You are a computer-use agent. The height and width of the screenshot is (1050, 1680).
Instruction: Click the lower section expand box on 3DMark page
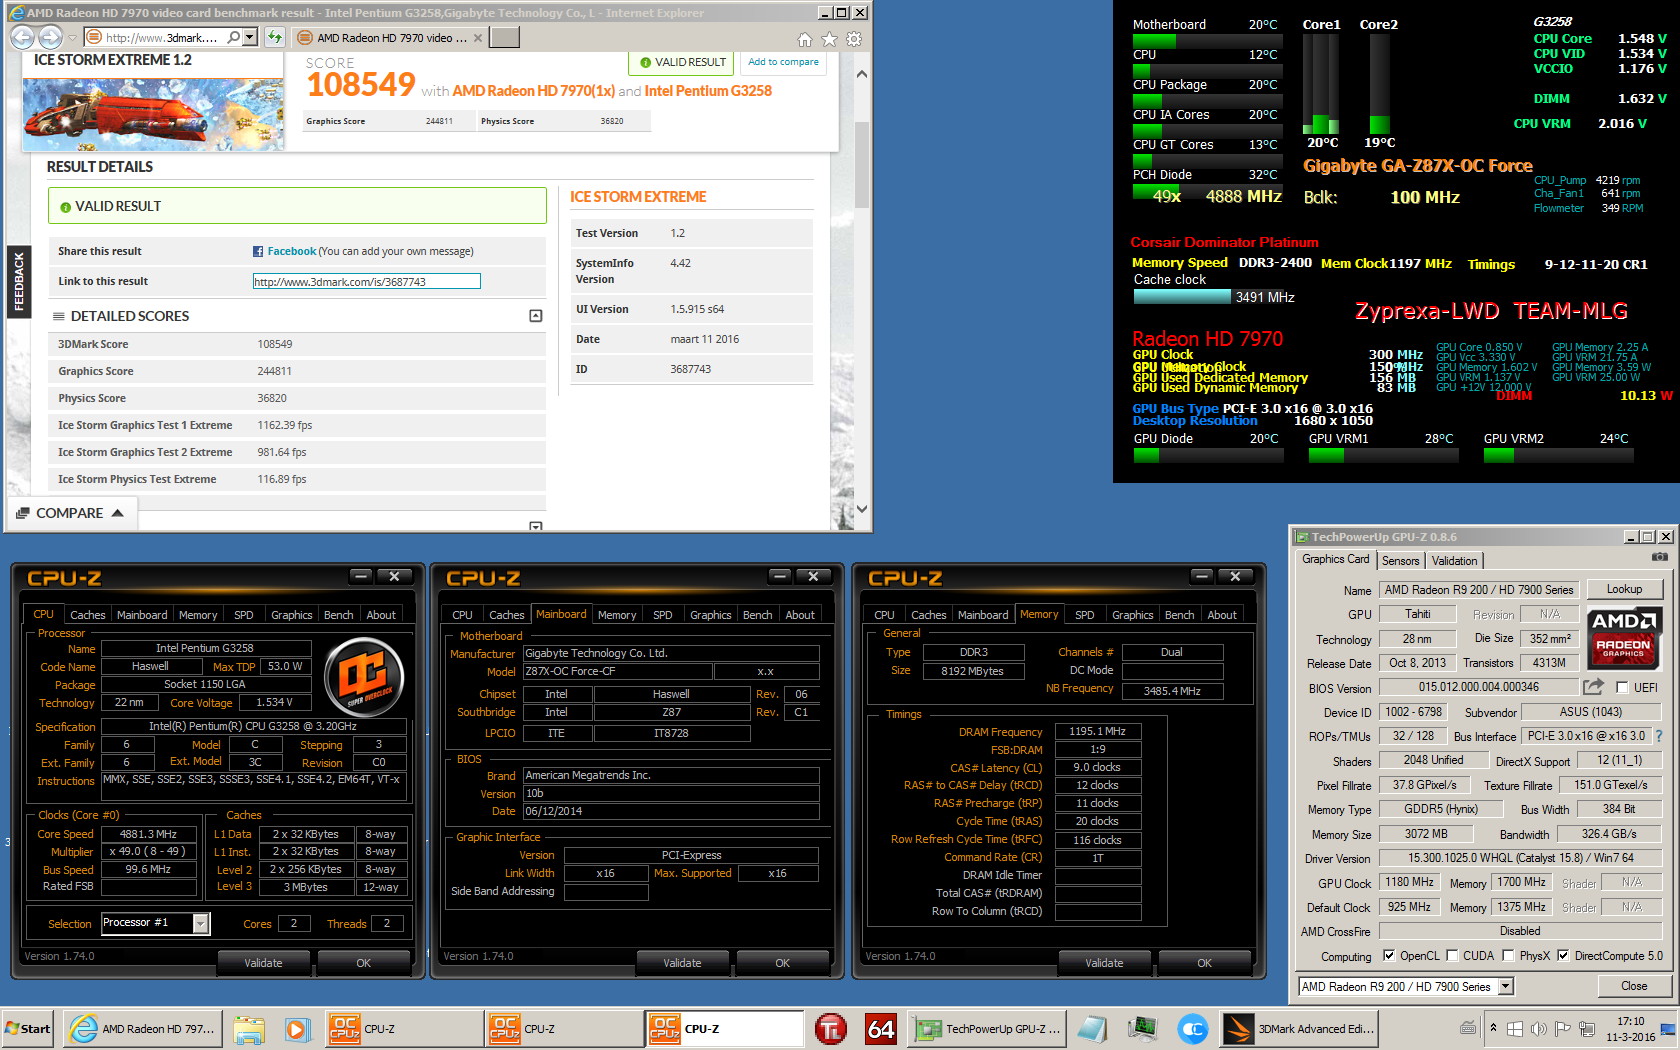click(x=536, y=526)
